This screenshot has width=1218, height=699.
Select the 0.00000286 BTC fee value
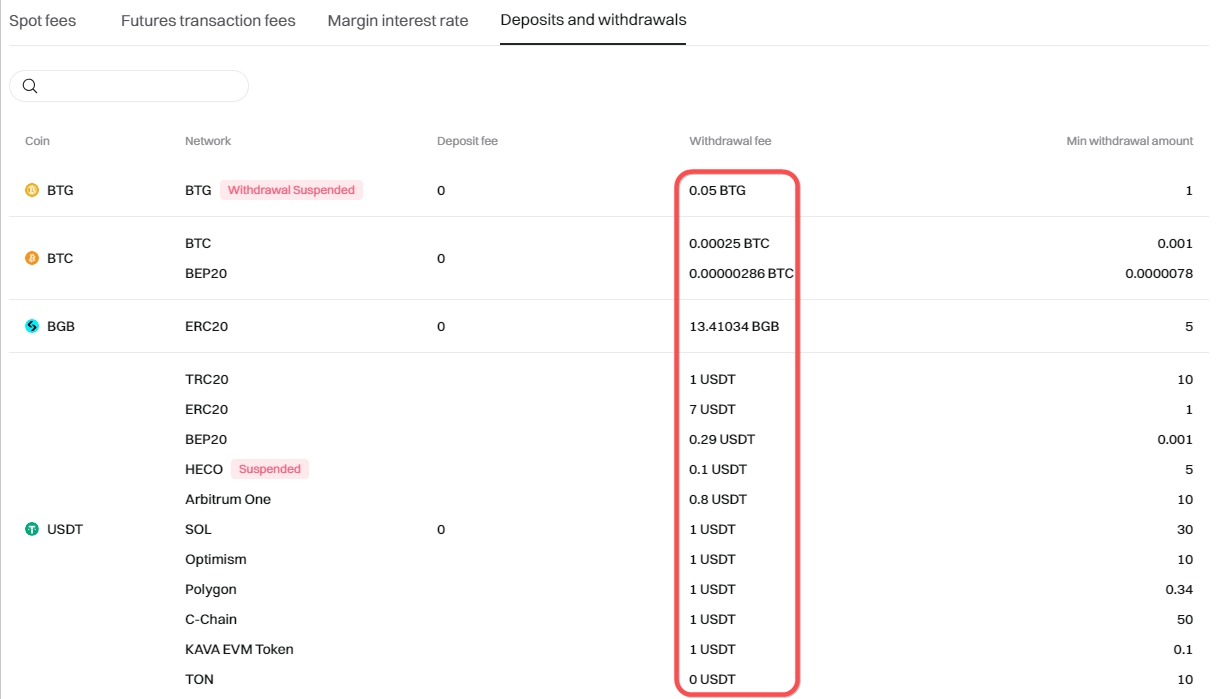tap(741, 273)
